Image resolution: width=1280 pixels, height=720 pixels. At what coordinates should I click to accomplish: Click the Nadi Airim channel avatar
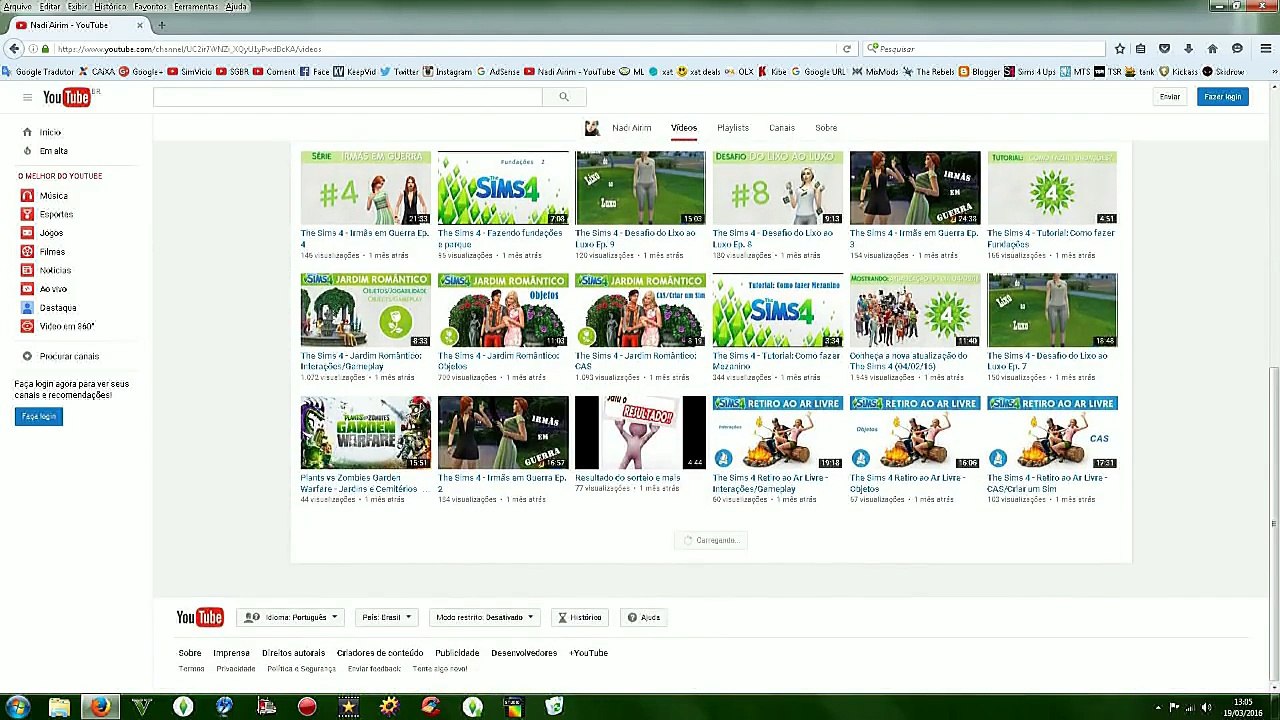(592, 128)
